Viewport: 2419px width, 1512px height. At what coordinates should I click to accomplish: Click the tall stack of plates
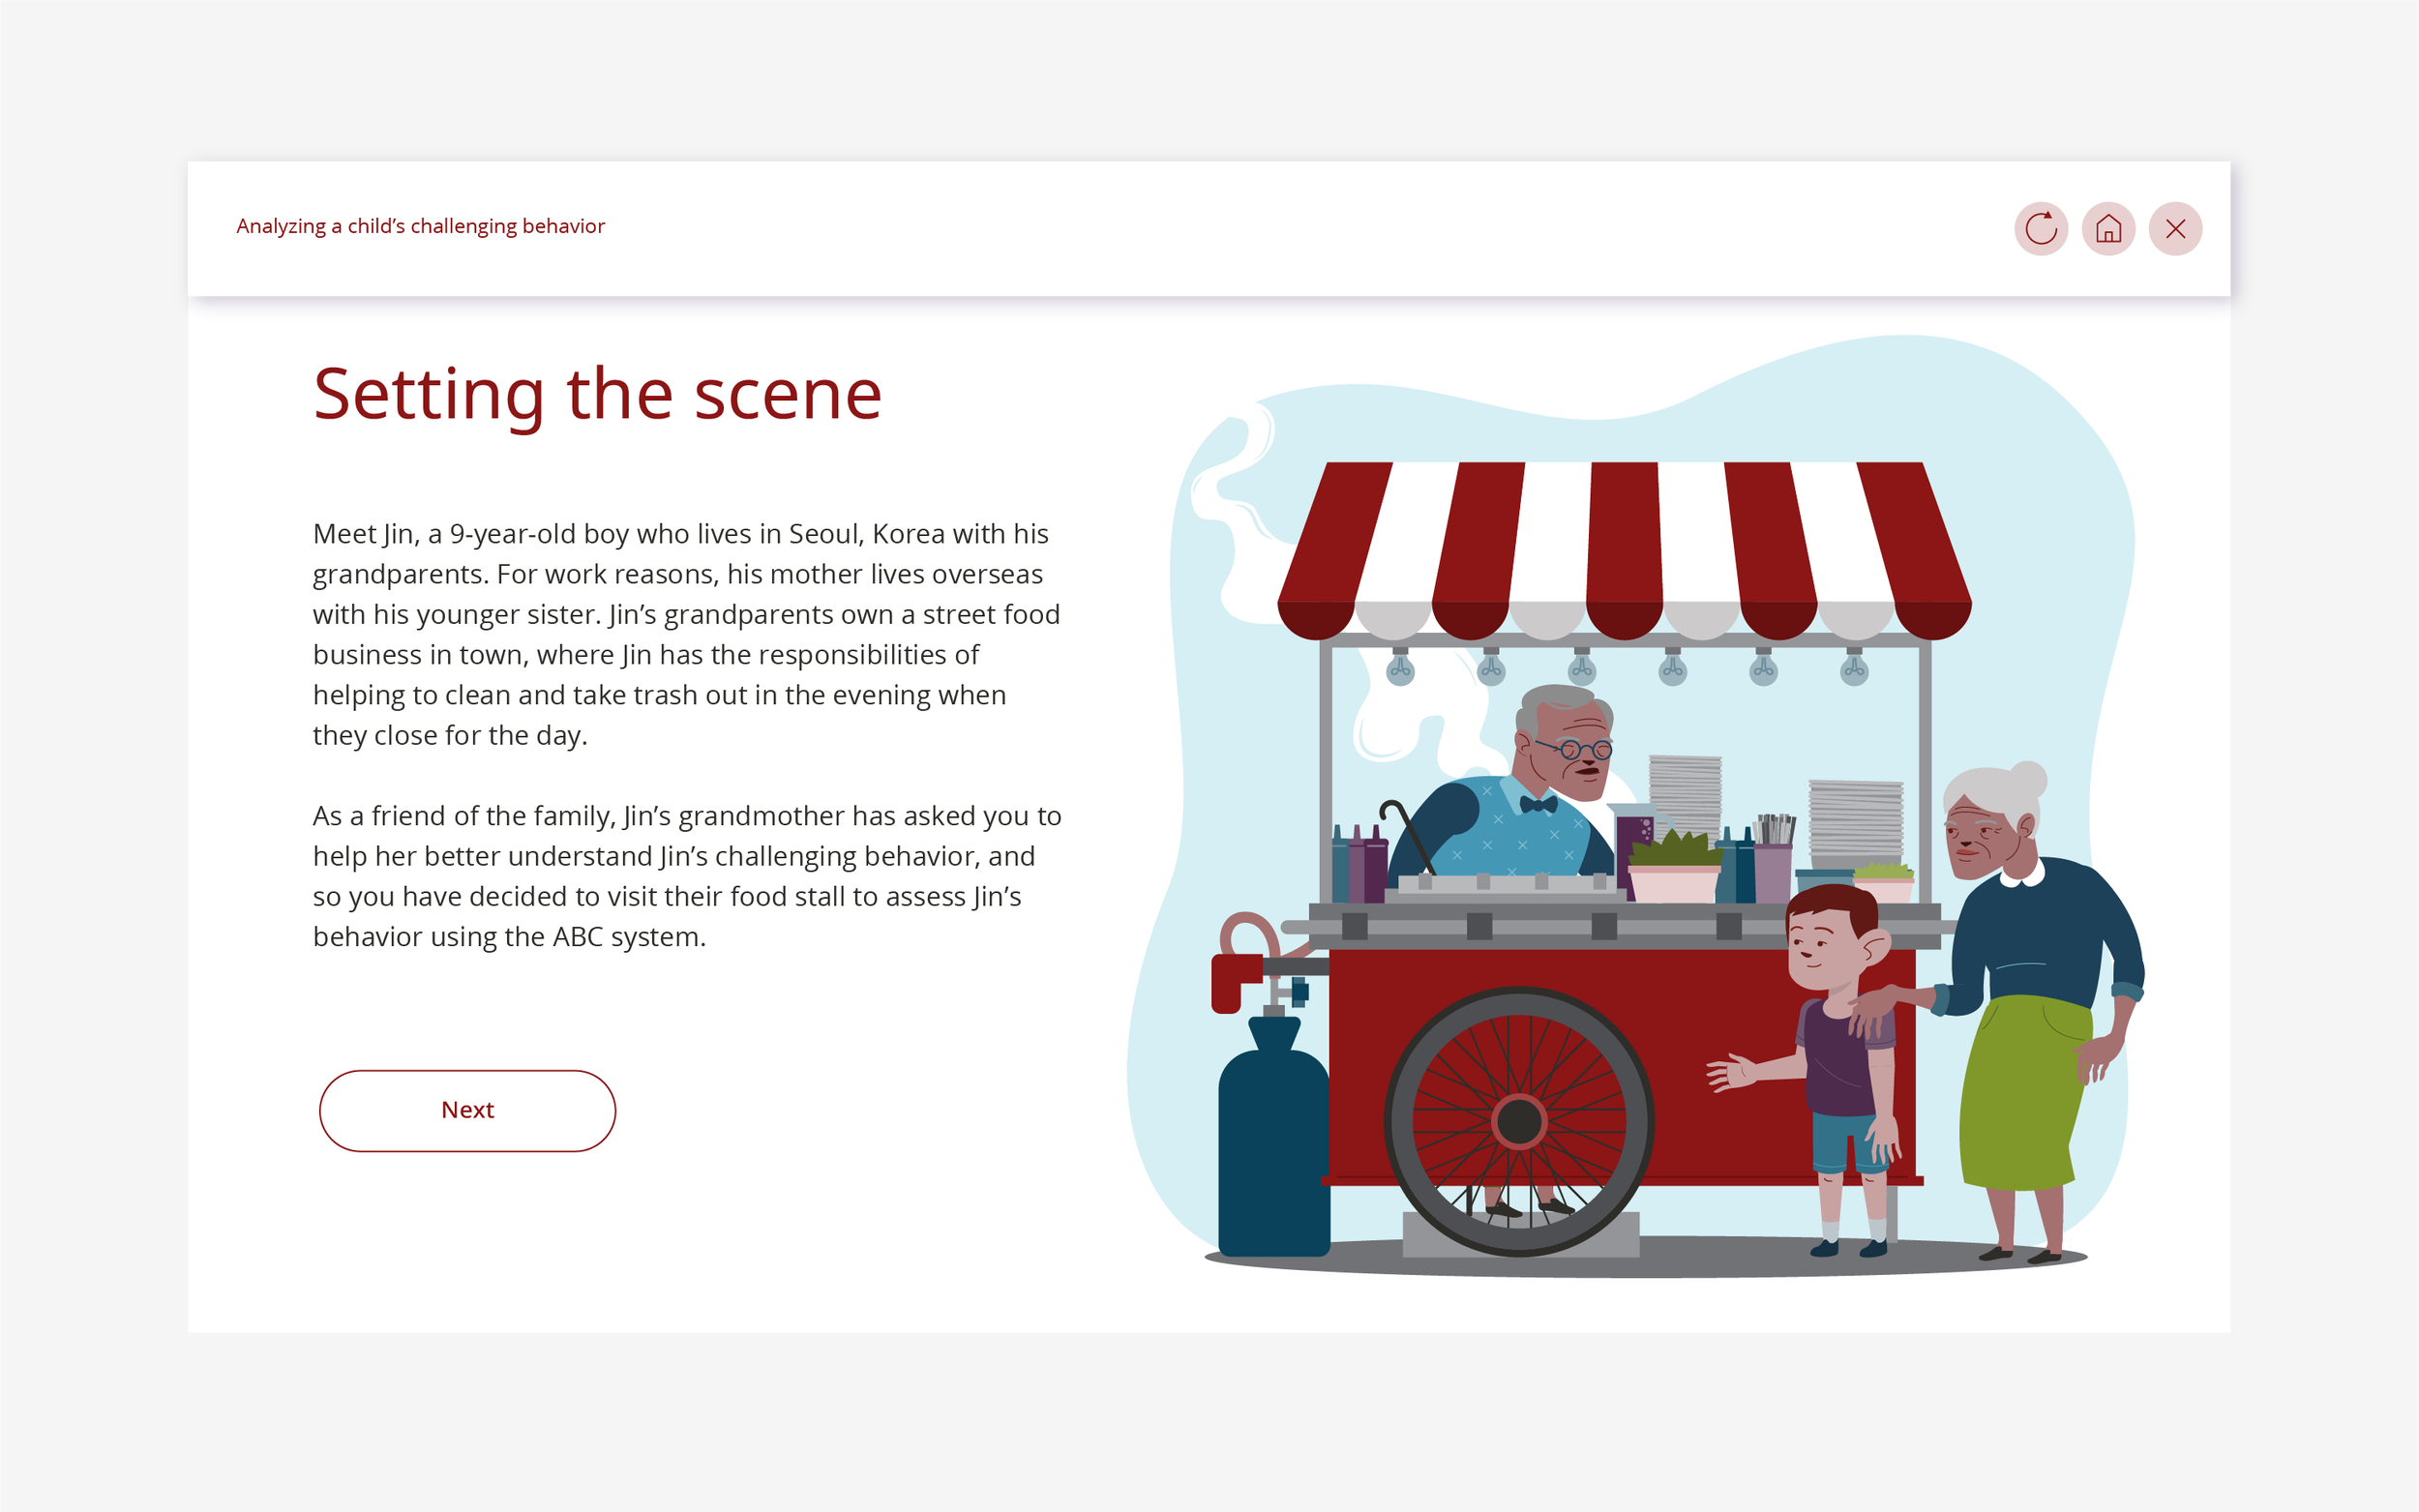(1685, 795)
